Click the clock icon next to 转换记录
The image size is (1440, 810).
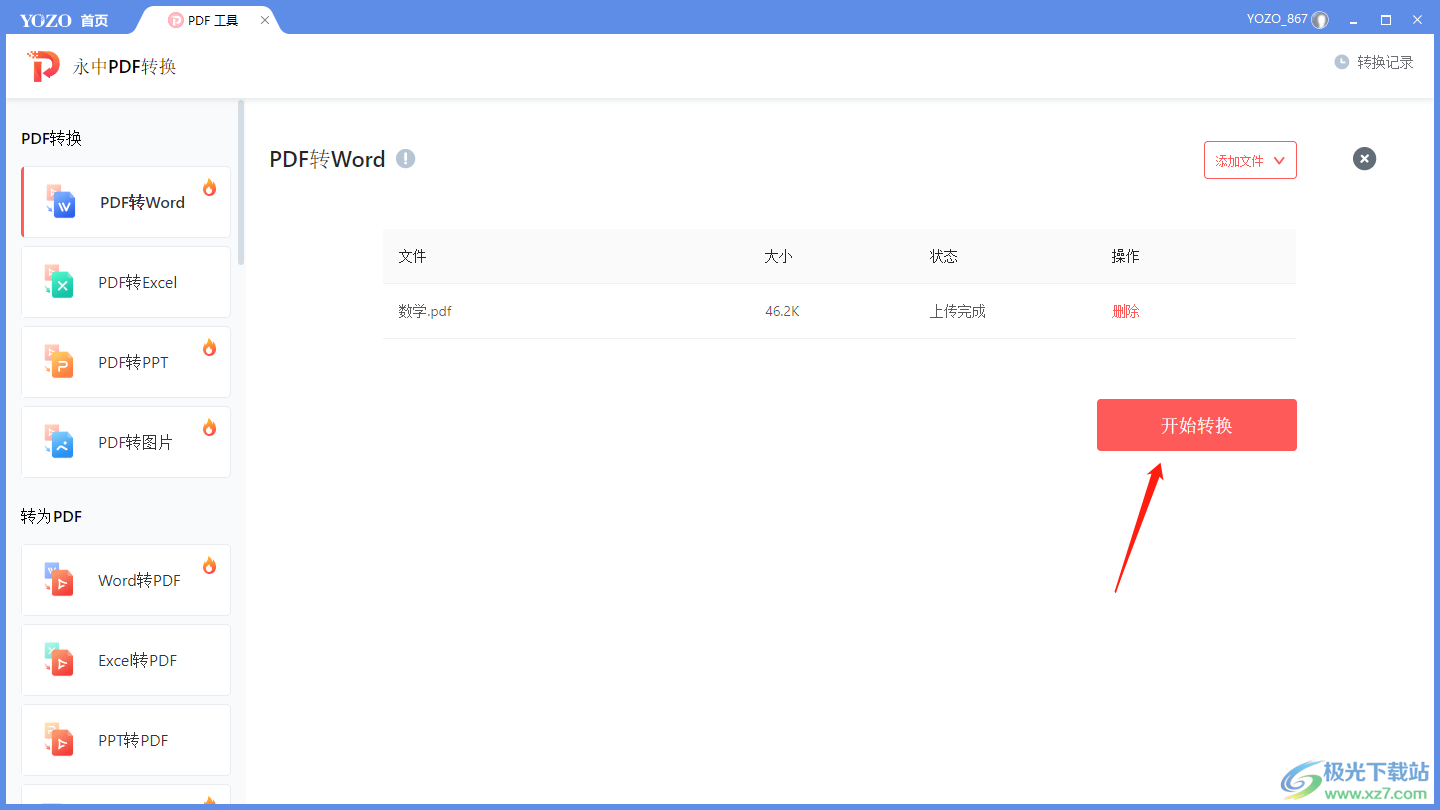tap(1342, 62)
